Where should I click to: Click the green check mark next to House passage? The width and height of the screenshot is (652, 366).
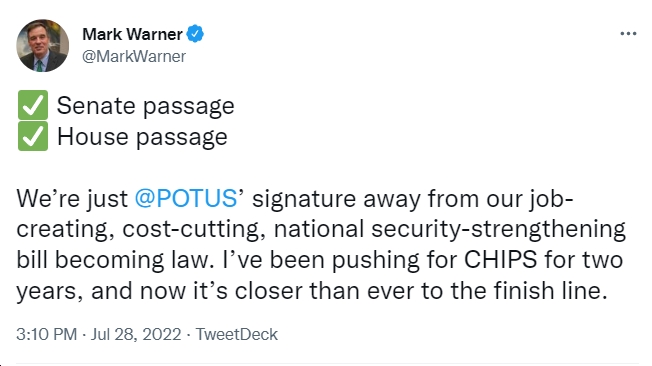click(33, 136)
